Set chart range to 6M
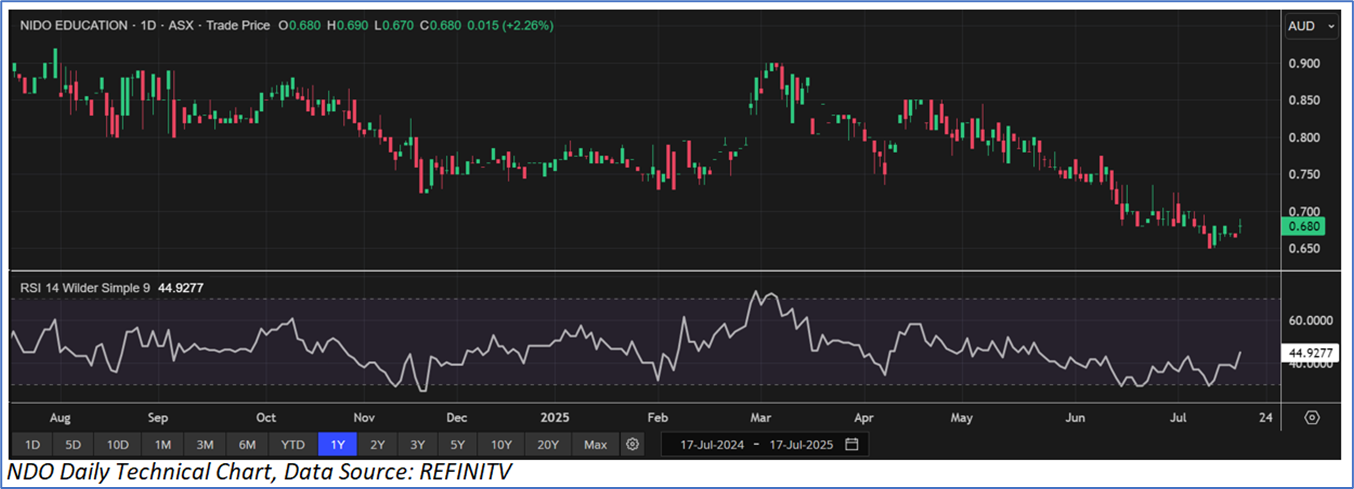 [x=247, y=444]
